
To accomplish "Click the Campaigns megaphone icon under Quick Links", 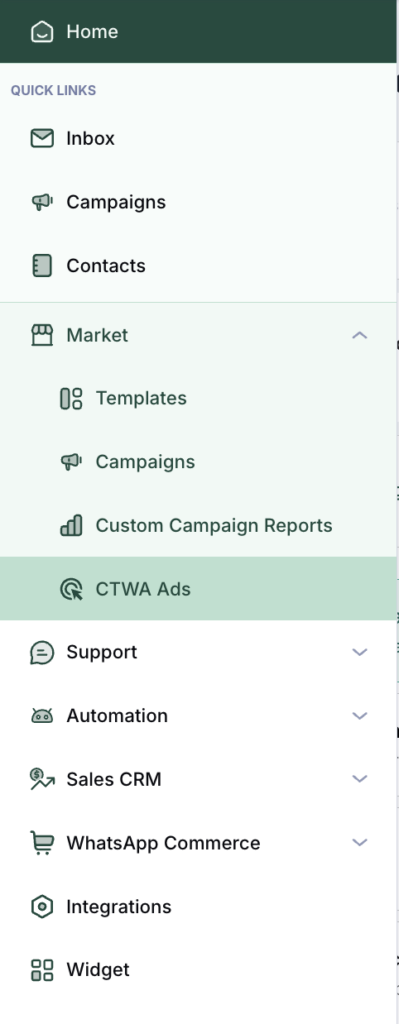I will (x=42, y=202).
